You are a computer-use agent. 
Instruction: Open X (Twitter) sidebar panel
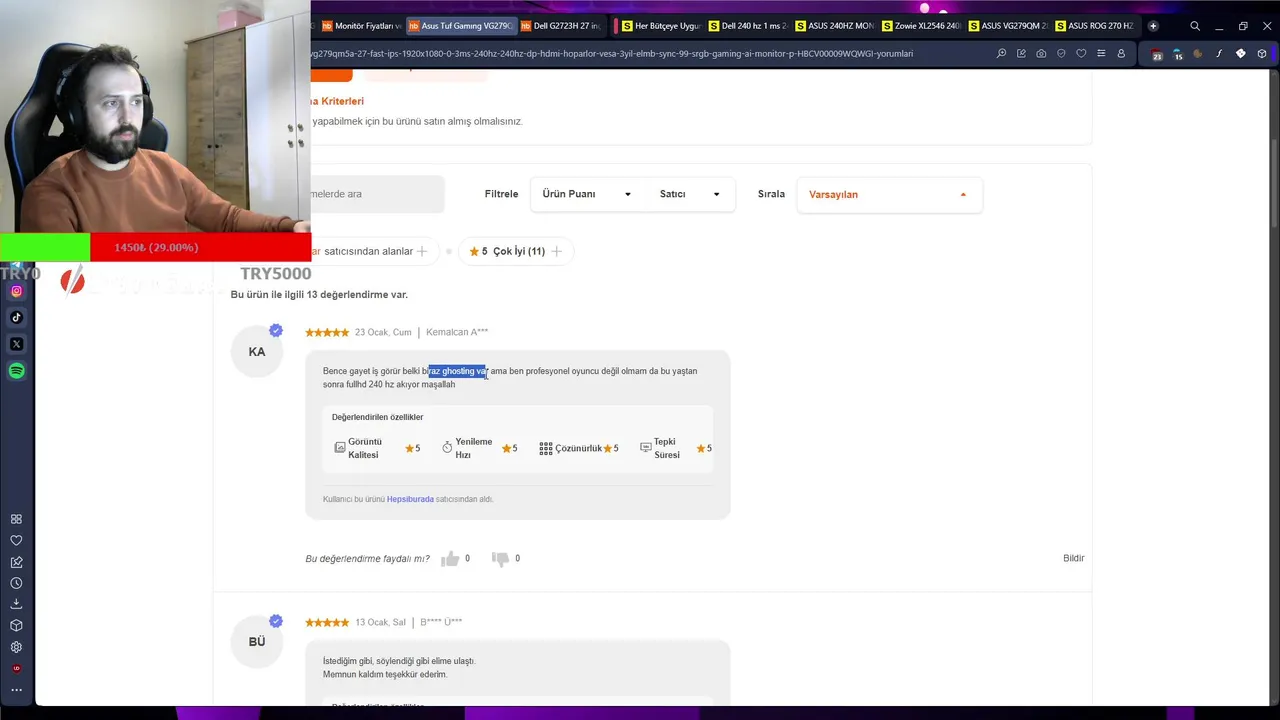click(16, 344)
